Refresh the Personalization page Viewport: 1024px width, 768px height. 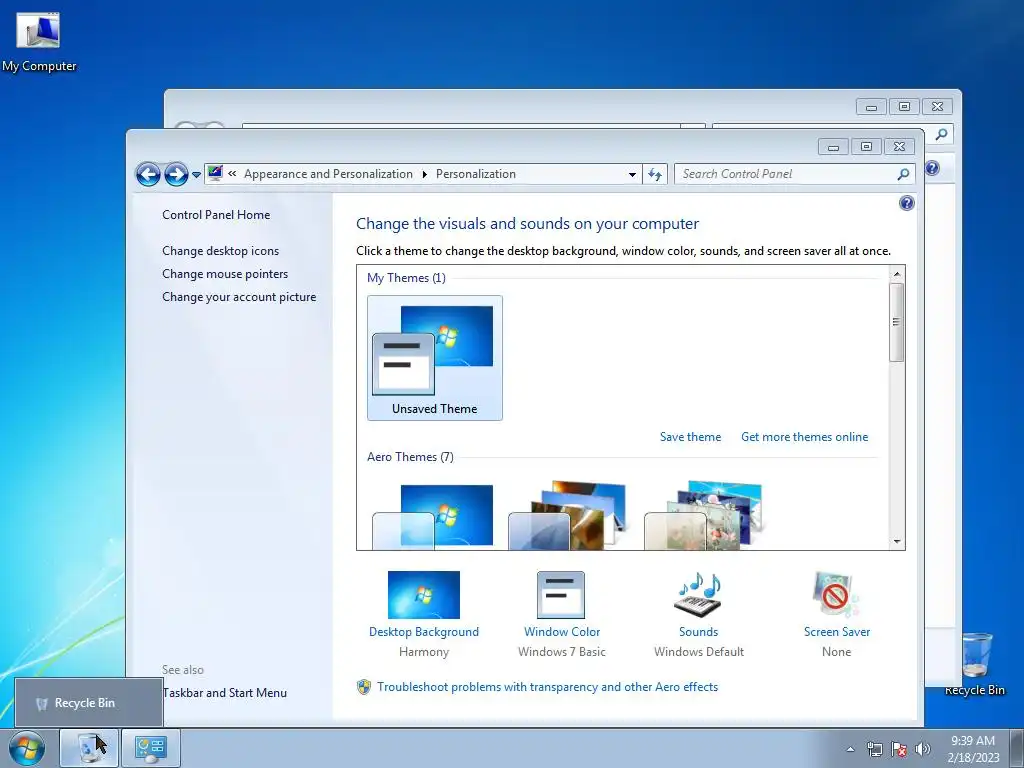click(x=655, y=174)
